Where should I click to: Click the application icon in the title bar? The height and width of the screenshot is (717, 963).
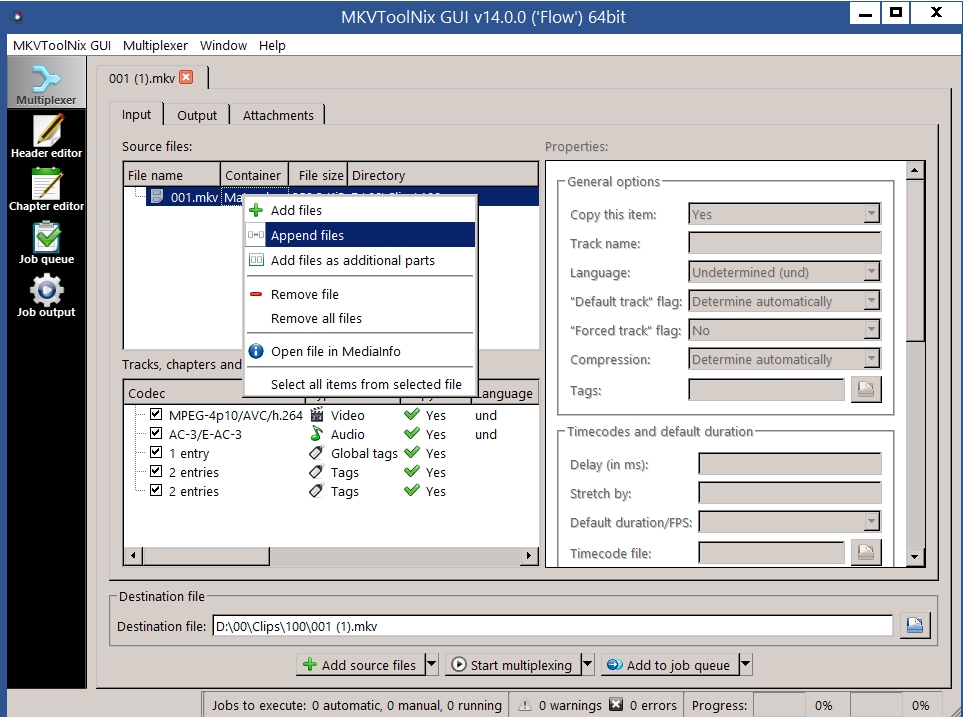pos(18,17)
